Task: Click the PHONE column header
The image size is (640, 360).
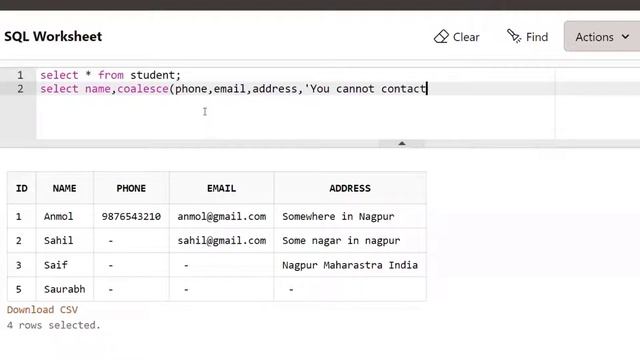Action: tap(131, 188)
